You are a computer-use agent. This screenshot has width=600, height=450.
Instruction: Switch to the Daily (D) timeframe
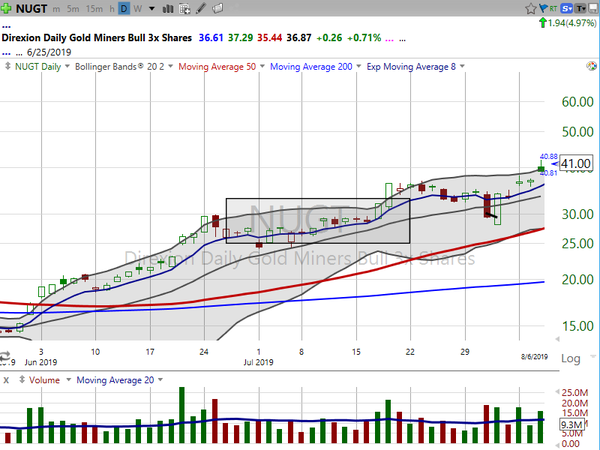[x=122, y=8]
